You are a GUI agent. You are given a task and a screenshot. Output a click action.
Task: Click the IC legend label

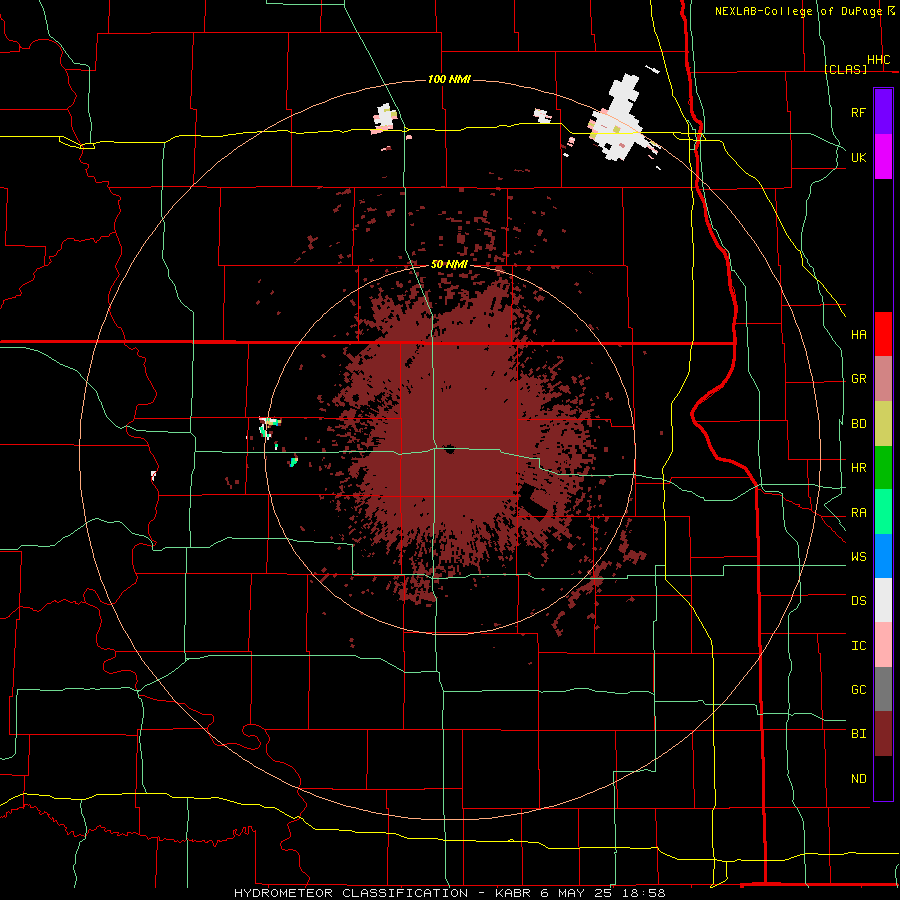[858, 646]
